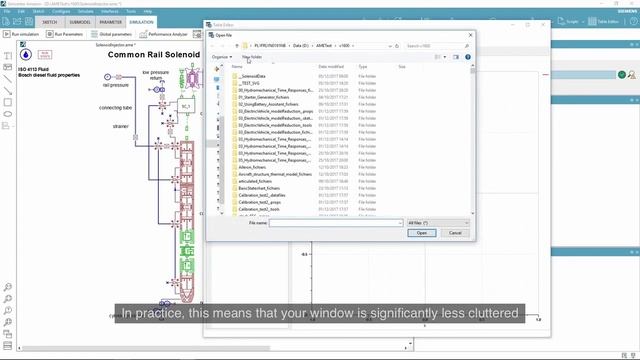Select the text box frame tool in sidebar
Screen dimensions: 640x360
click(7, 67)
